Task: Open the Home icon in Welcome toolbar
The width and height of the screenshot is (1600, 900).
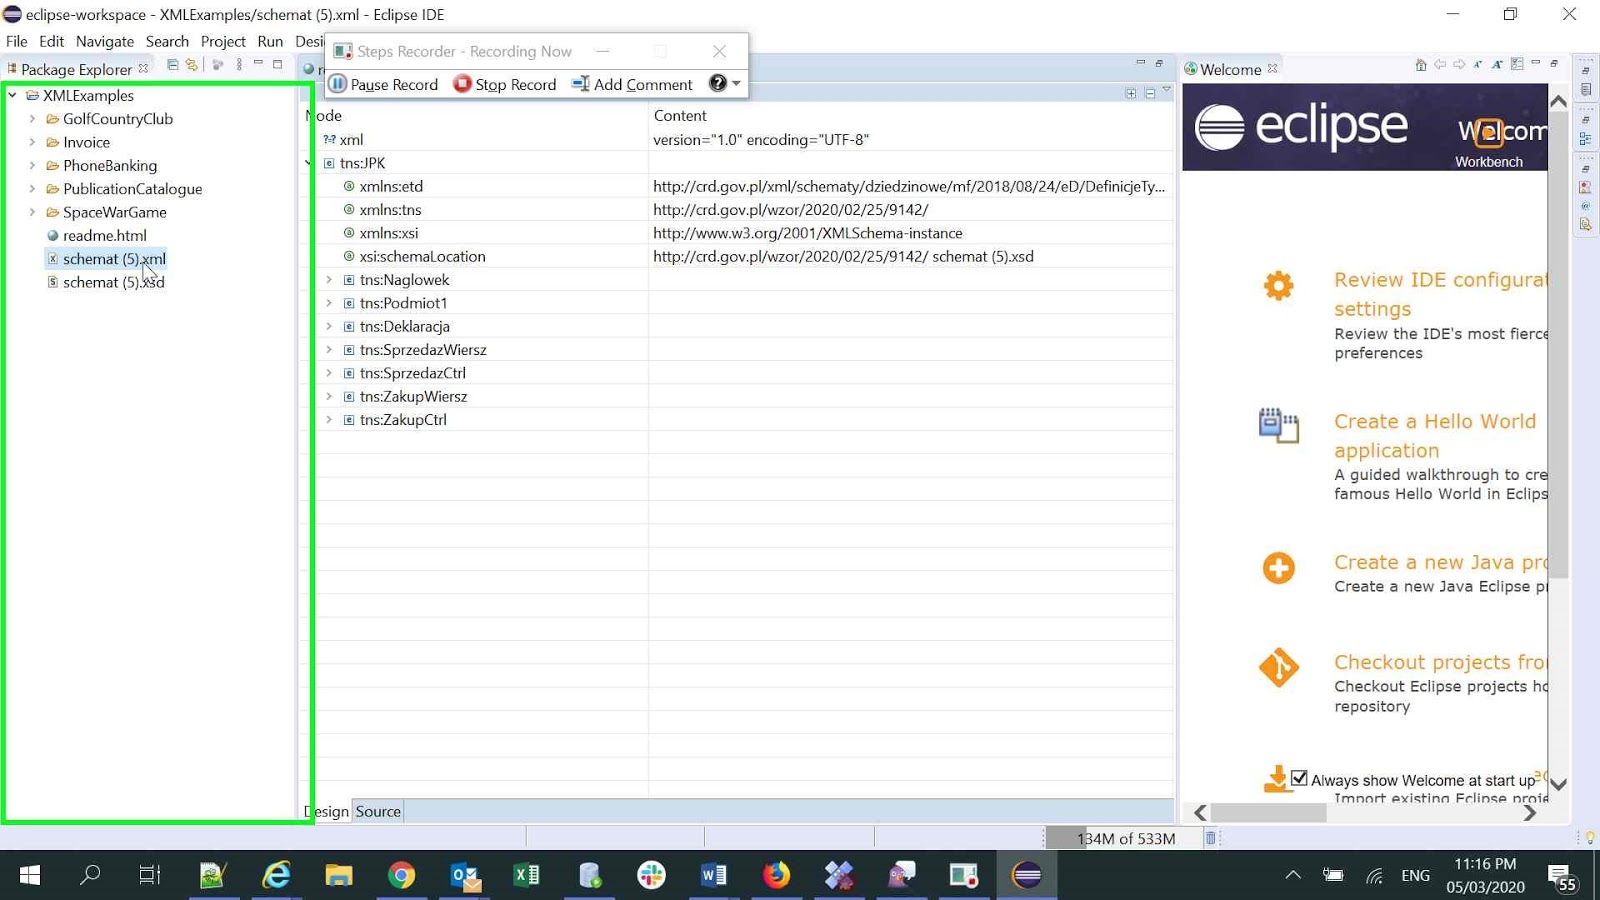Action: pos(1421,65)
